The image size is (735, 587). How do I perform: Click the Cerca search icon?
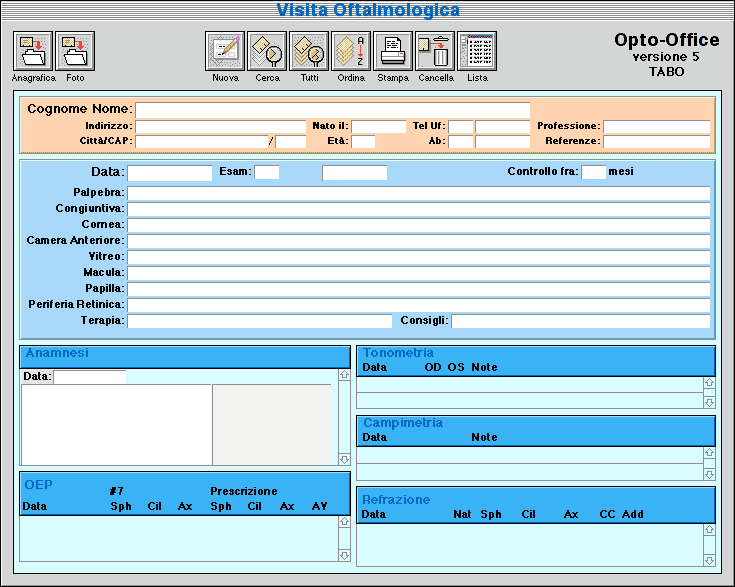pyautogui.click(x=267, y=51)
